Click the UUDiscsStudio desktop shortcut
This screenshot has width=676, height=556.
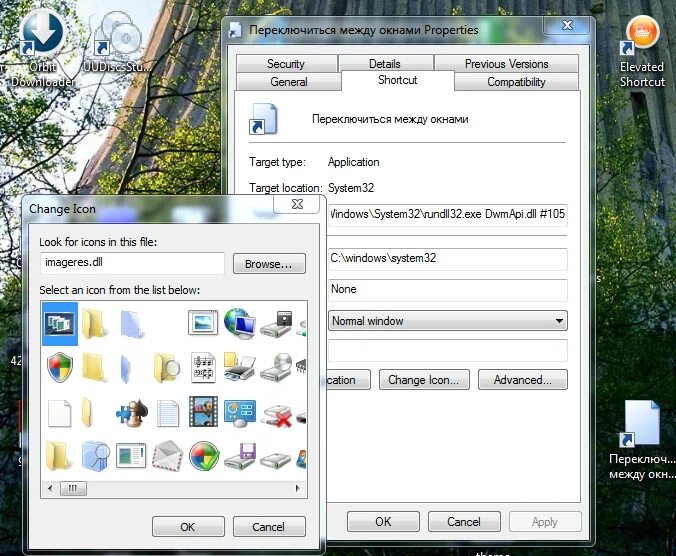[117, 43]
